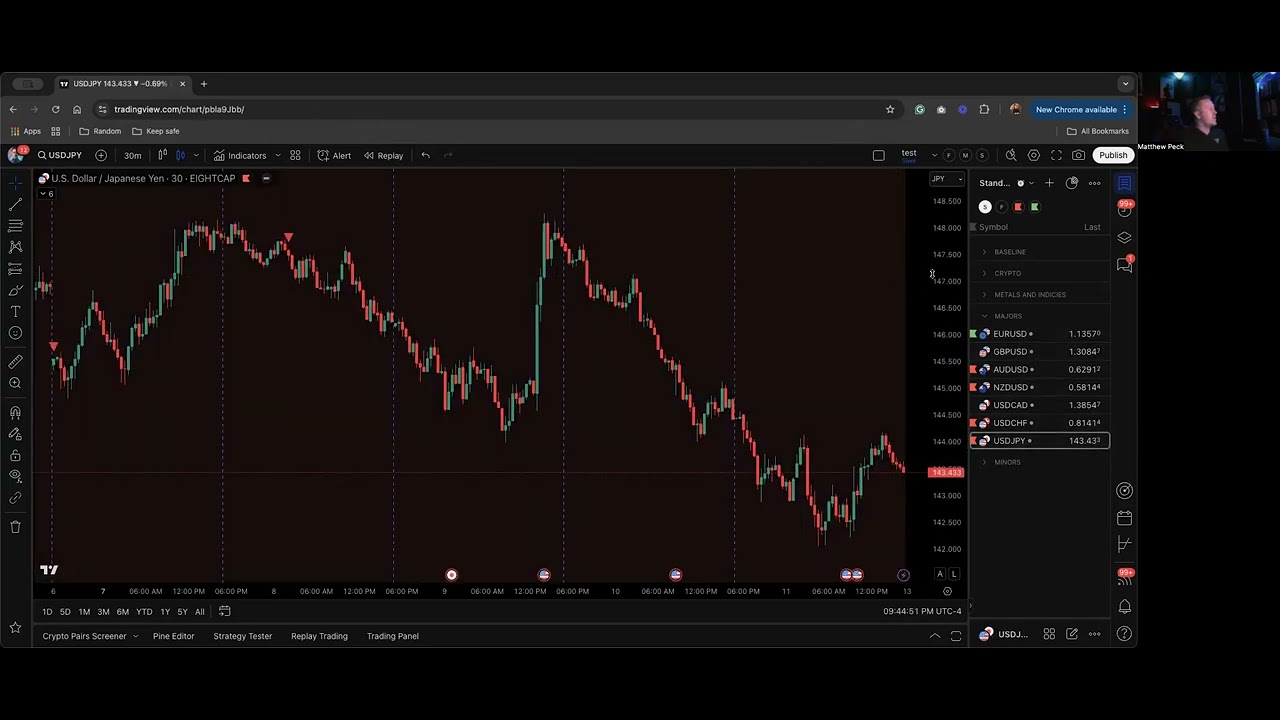Select the trend line drawing tool
The height and width of the screenshot is (720, 1280).
pos(15,204)
